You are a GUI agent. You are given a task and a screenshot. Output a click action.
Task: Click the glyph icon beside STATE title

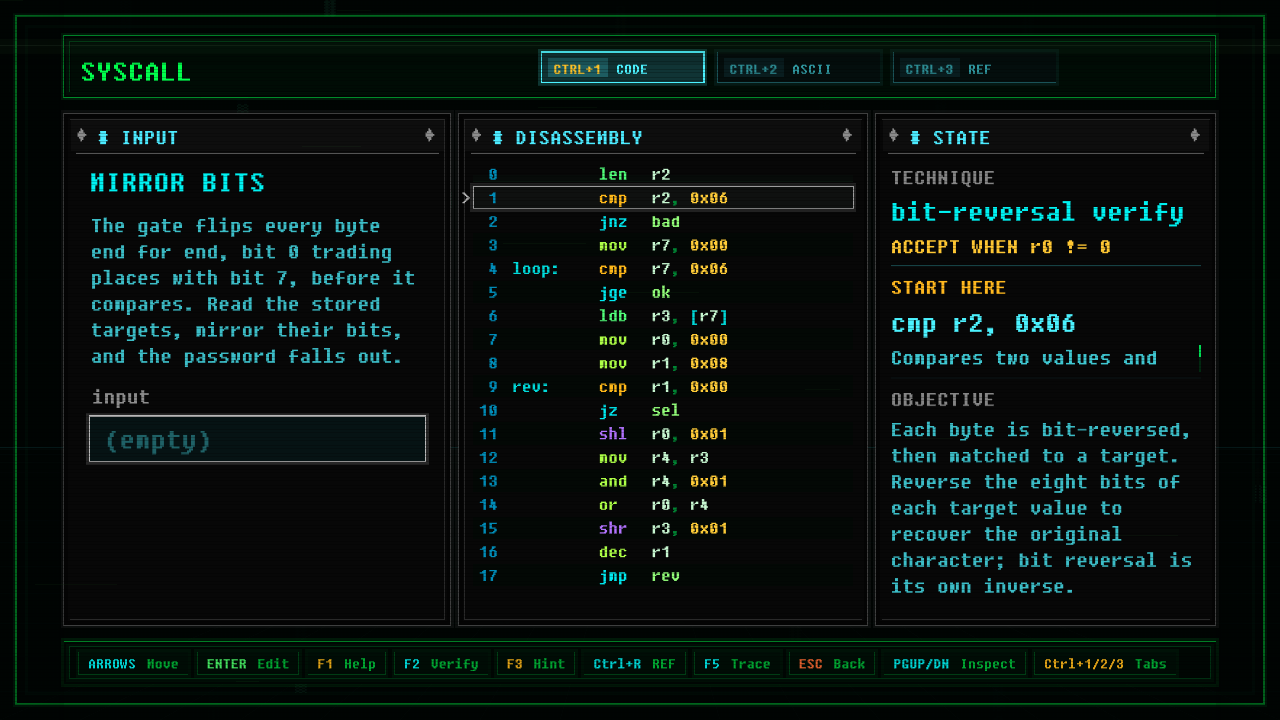pos(915,137)
